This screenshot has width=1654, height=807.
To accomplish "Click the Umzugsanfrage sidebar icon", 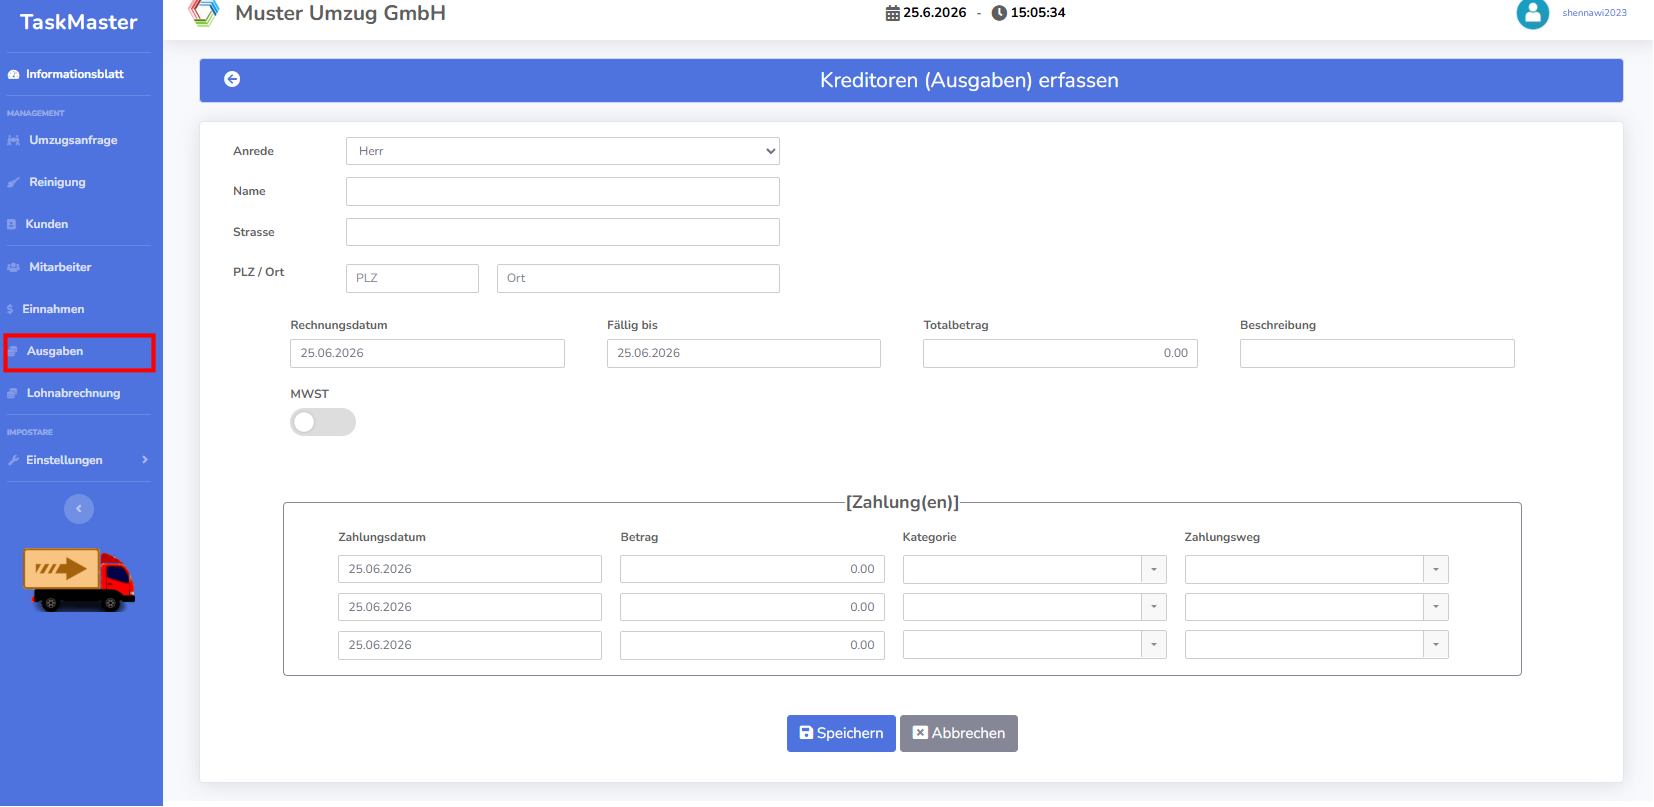I will pos(14,141).
